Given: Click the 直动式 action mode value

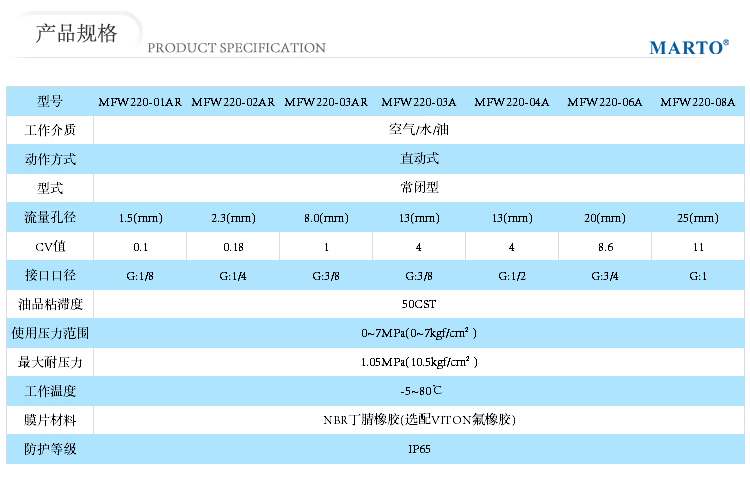Looking at the screenshot, I should point(419,159).
